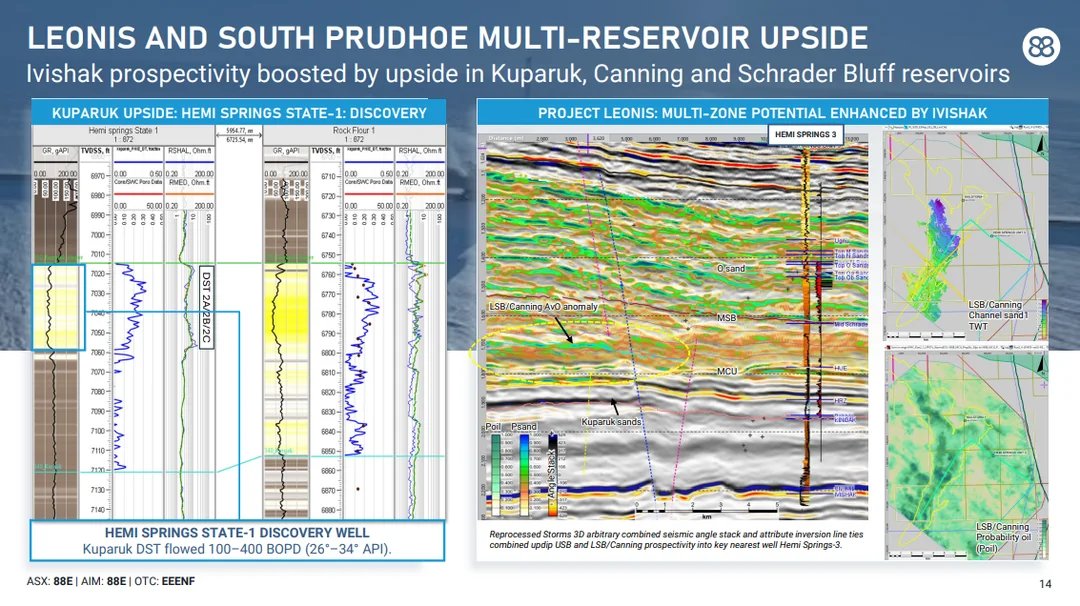Click the 'ASX: 88E | AIM: 88E | OTC: EEENF' footer
Screen dimensions: 1080x606
[111, 581]
